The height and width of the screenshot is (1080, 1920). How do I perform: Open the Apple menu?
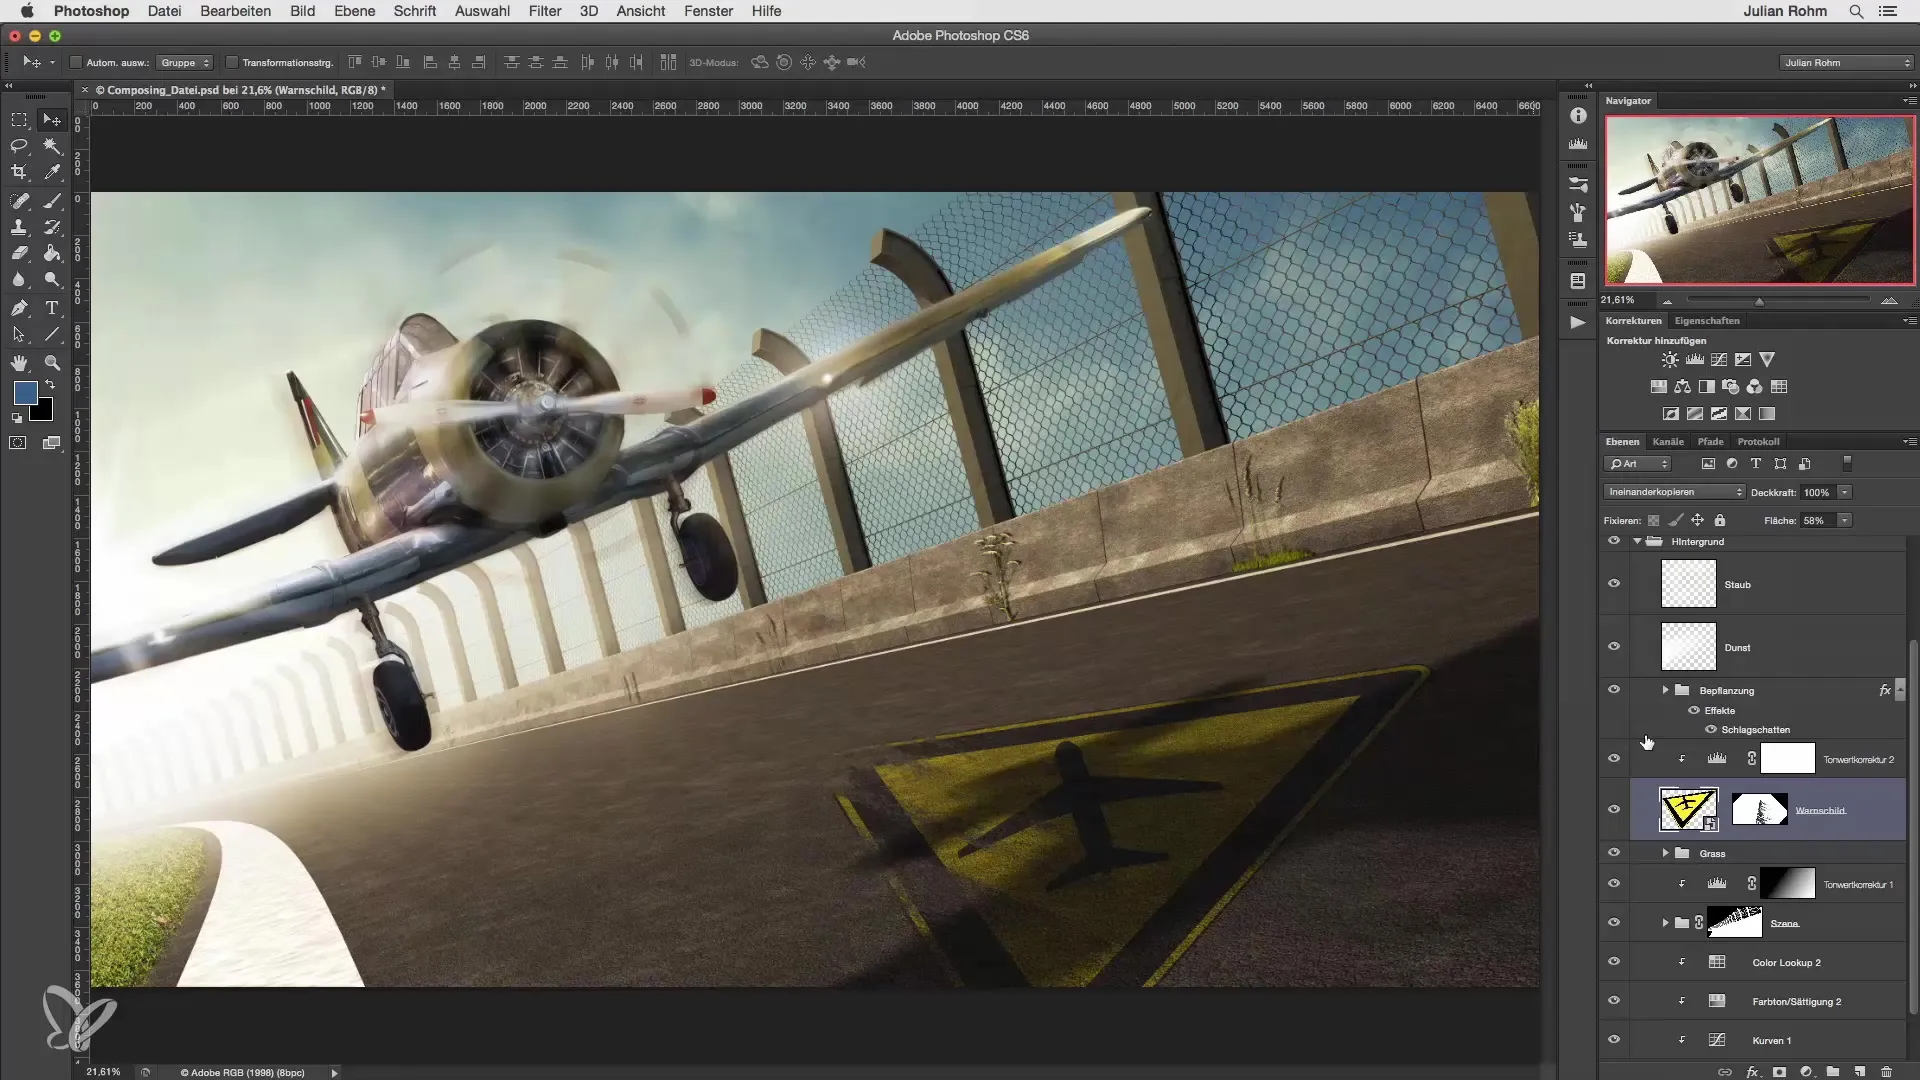coord(27,11)
